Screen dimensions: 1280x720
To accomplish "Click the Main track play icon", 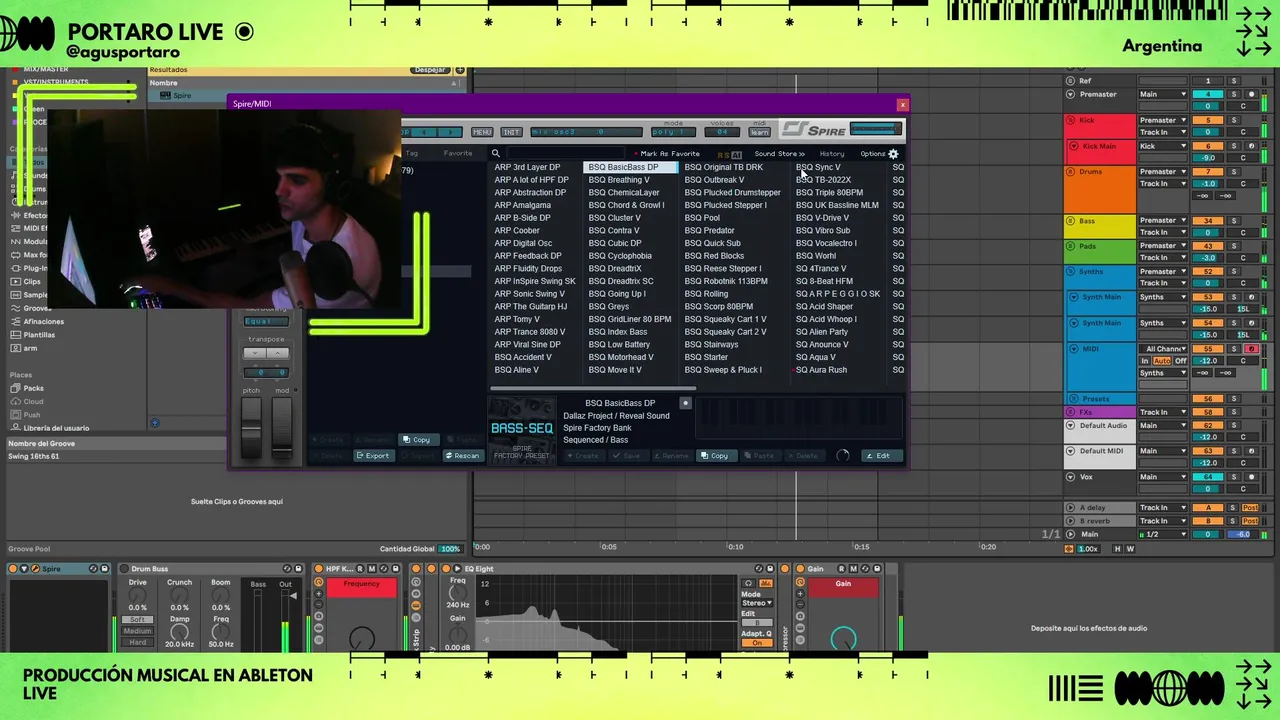I will click(x=1071, y=534).
